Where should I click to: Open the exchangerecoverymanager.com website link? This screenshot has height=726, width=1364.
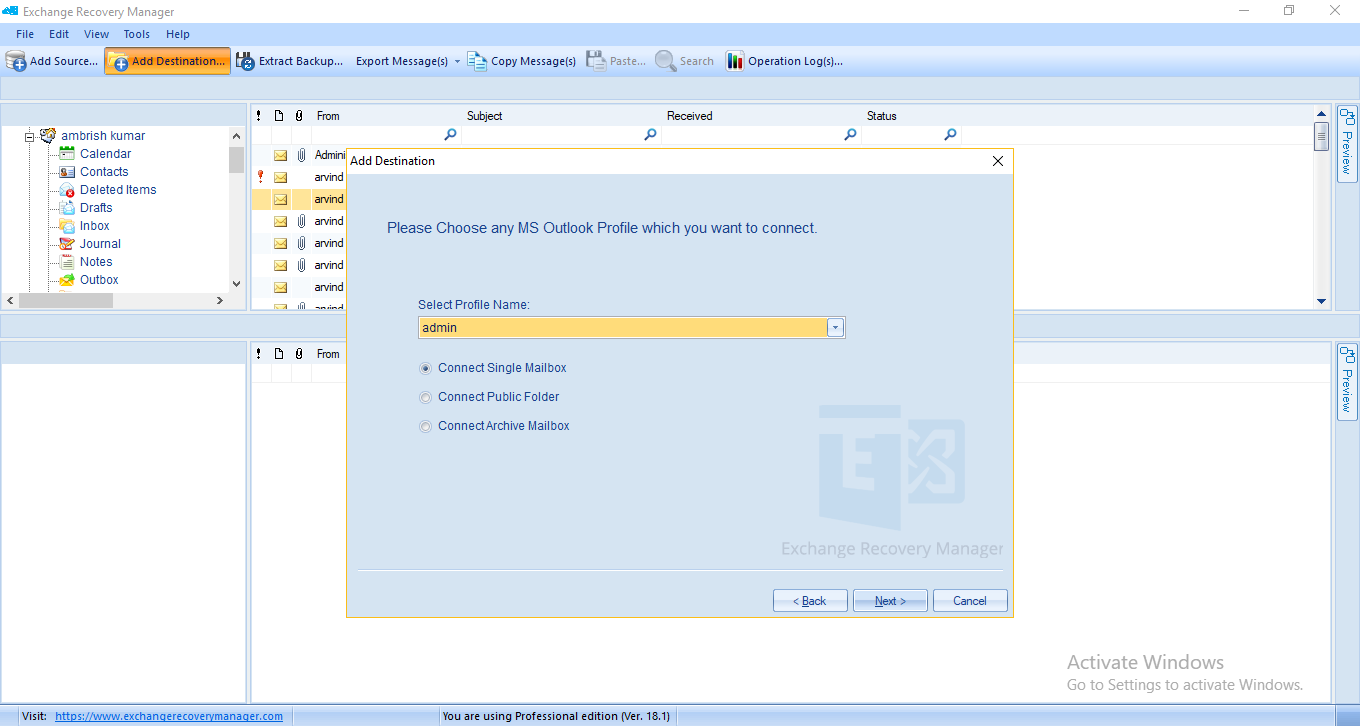point(168,716)
